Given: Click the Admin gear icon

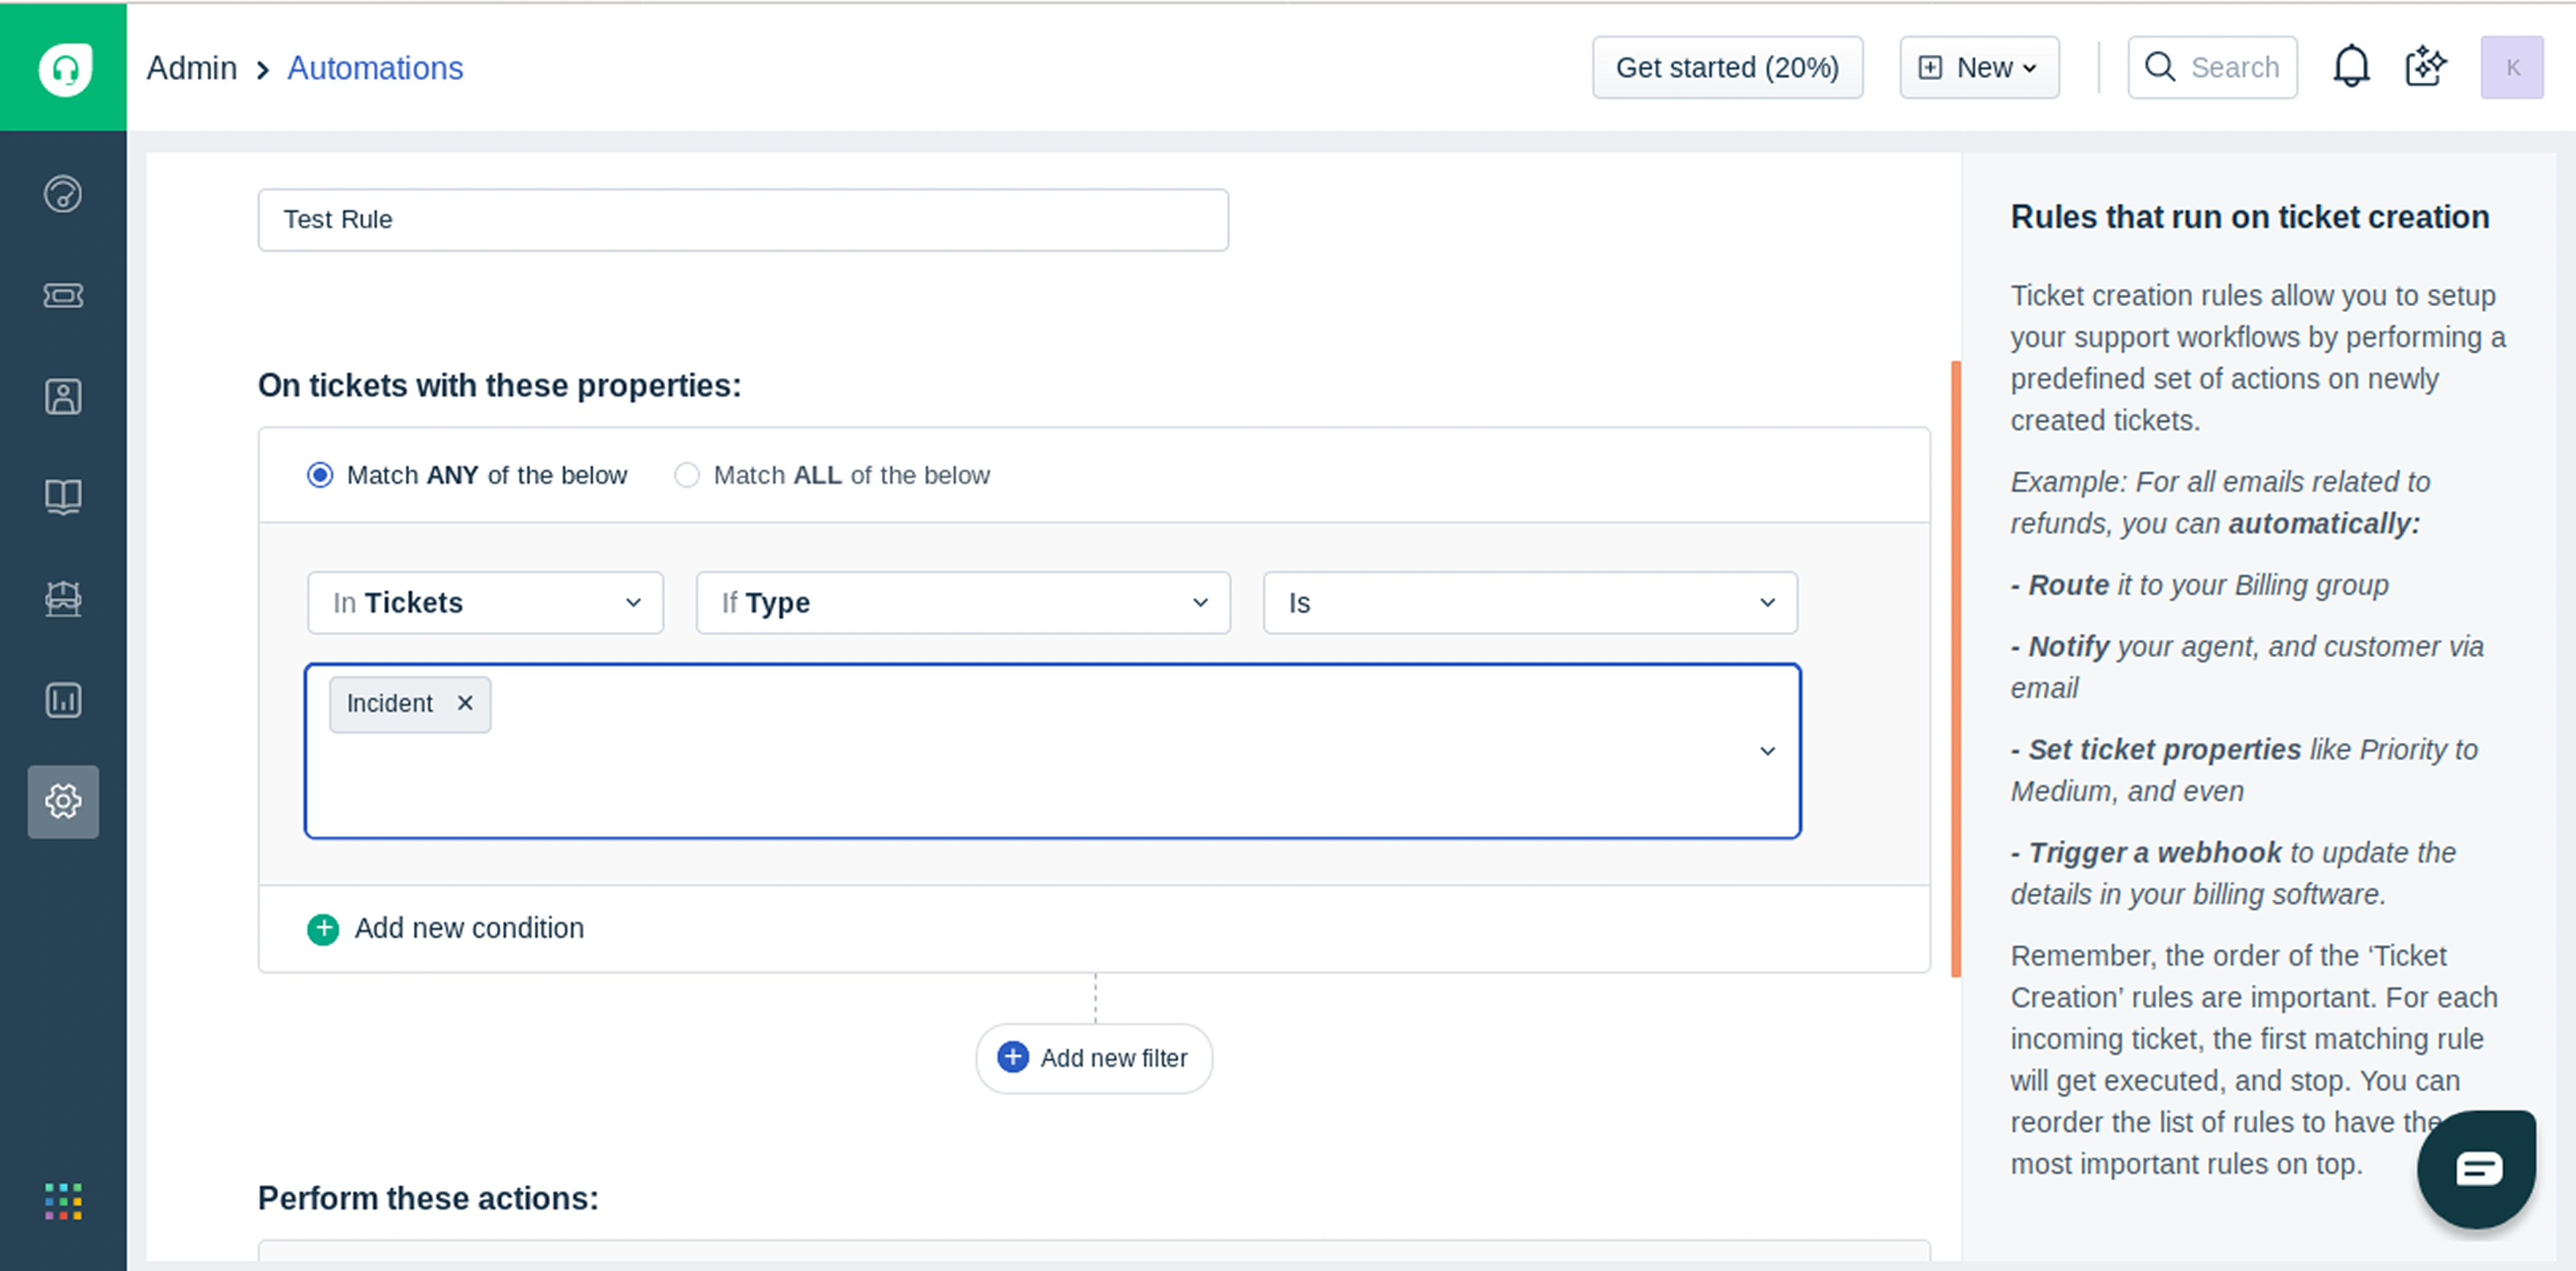Looking at the screenshot, I should (63, 801).
